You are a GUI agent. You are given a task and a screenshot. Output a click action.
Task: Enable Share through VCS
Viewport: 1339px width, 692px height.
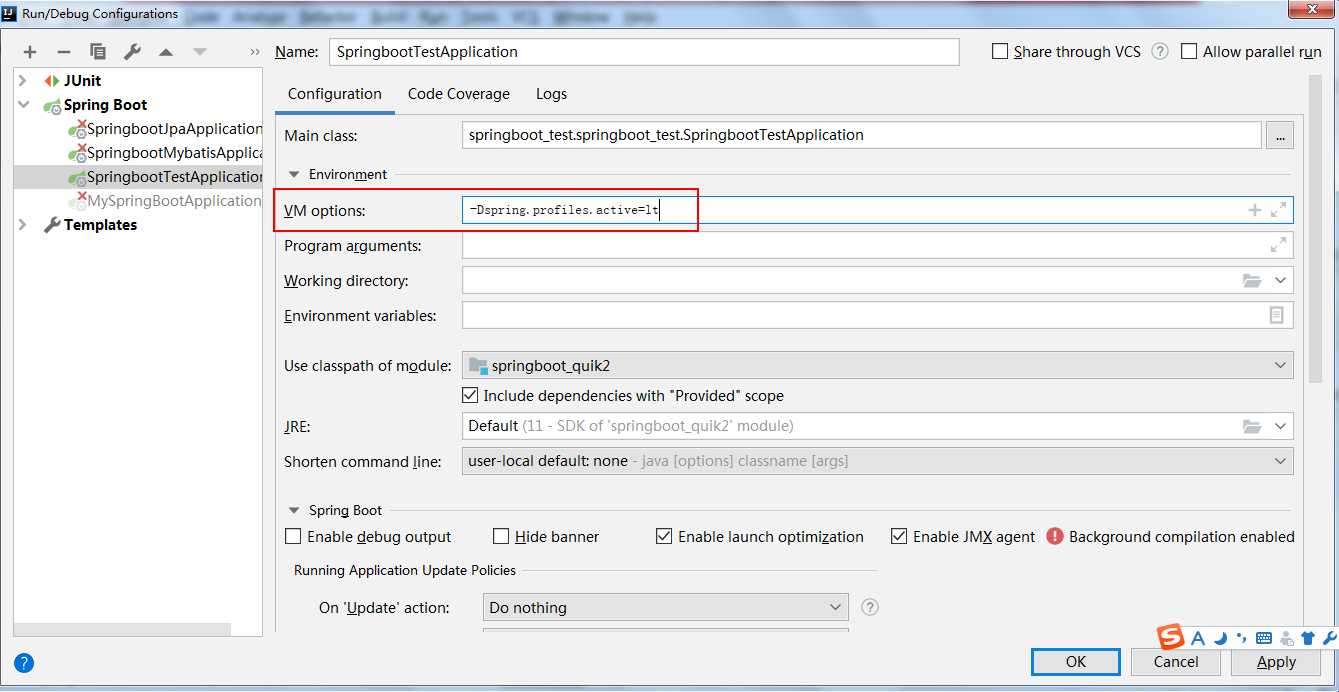pyautogui.click(x=1000, y=51)
